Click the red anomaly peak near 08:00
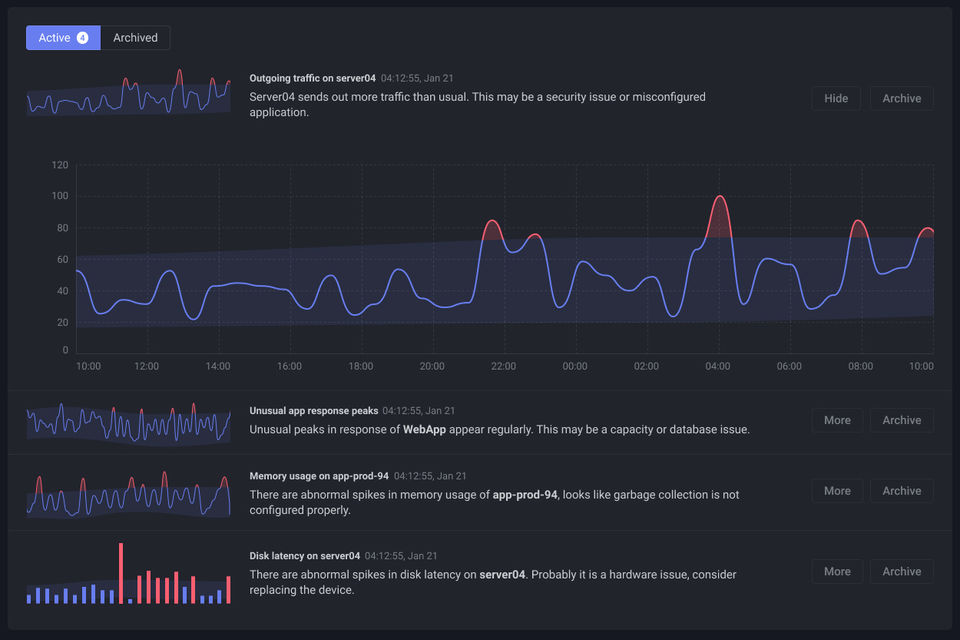The width and height of the screenshot is (960, 640). [857, 229]
